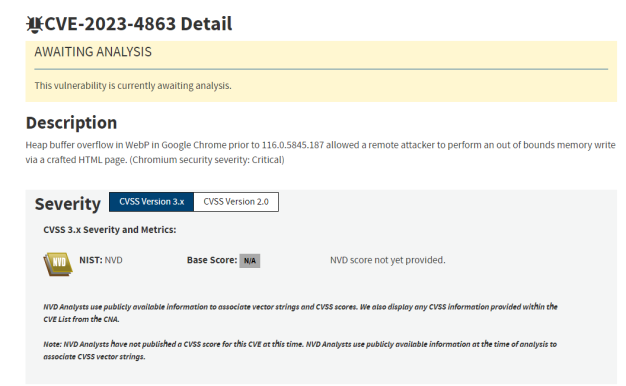626x386 pixels.
Task: Click the AWAITING ANALYSIS banner title
Action: pyautogui.click(x=93, y=52)
